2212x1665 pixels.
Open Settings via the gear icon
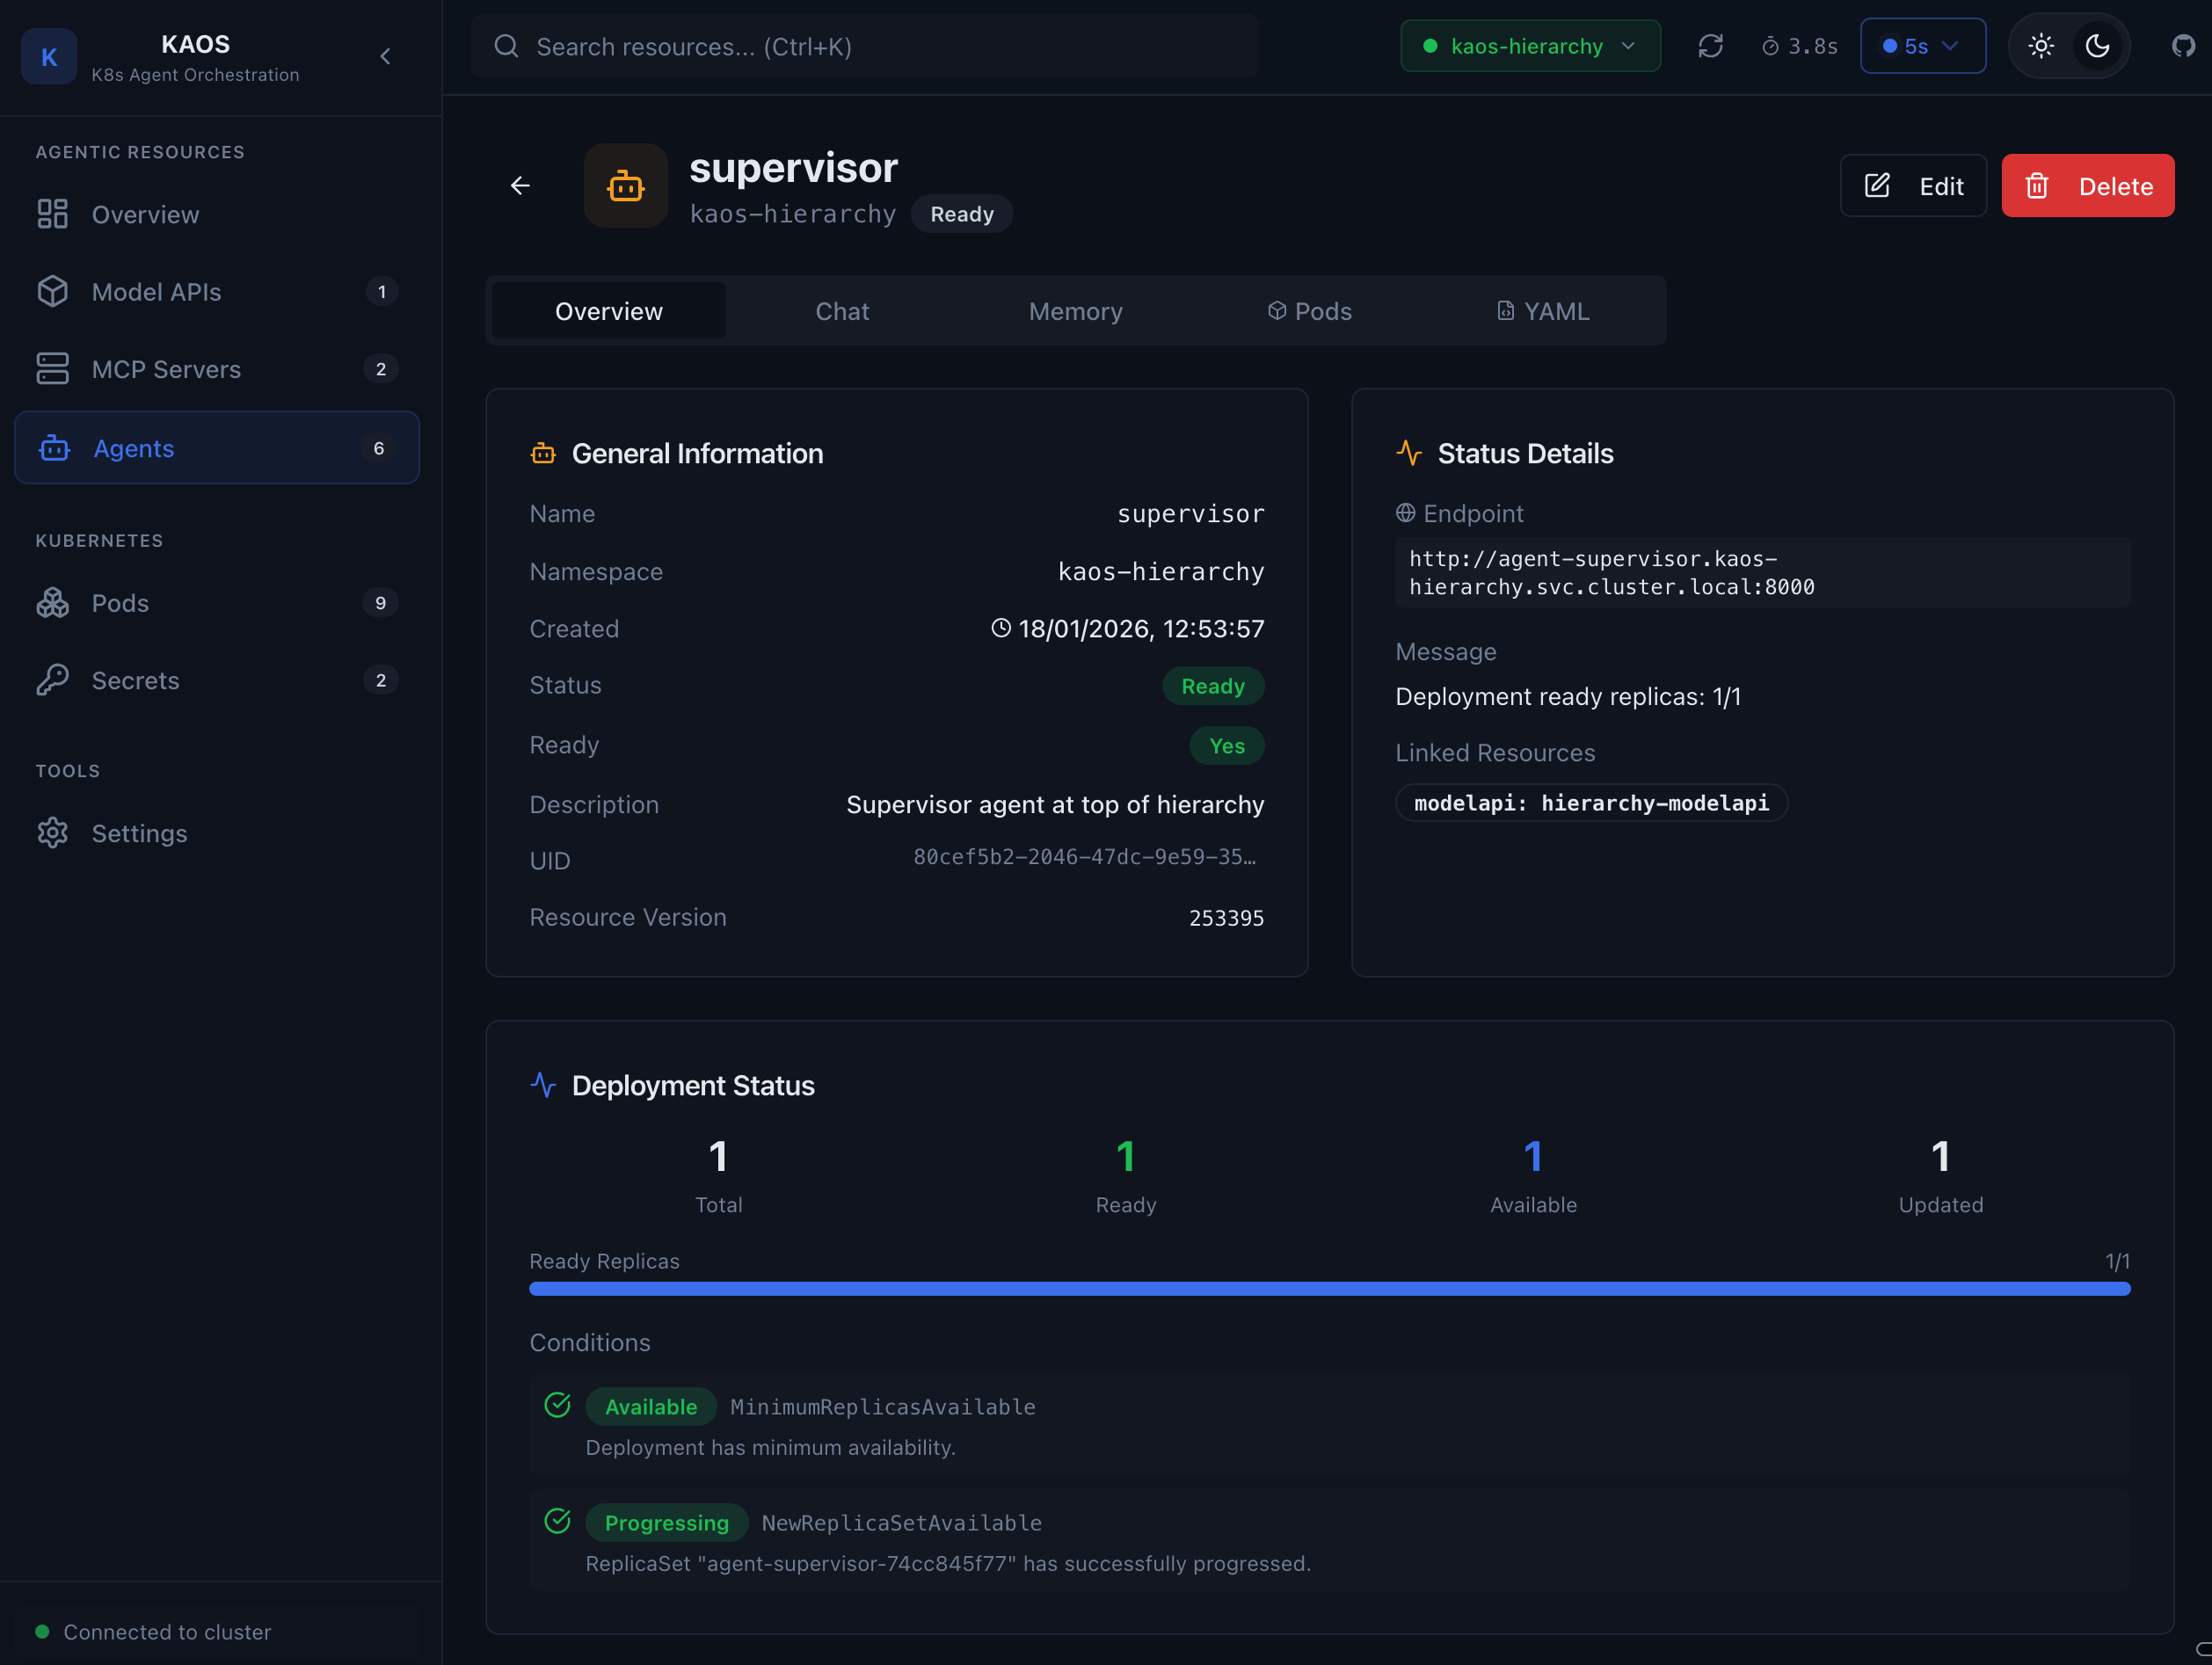pyautogui.click(x=53, y=832)
